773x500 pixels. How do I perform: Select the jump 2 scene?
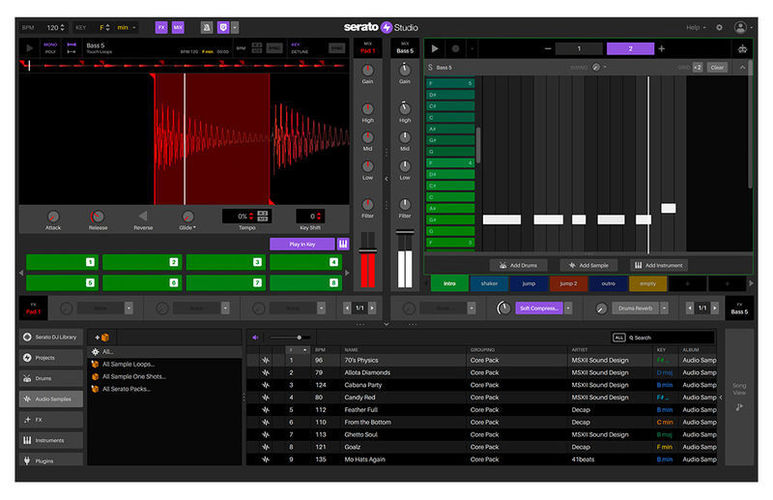pyautogui.click(x=568, y=284)
